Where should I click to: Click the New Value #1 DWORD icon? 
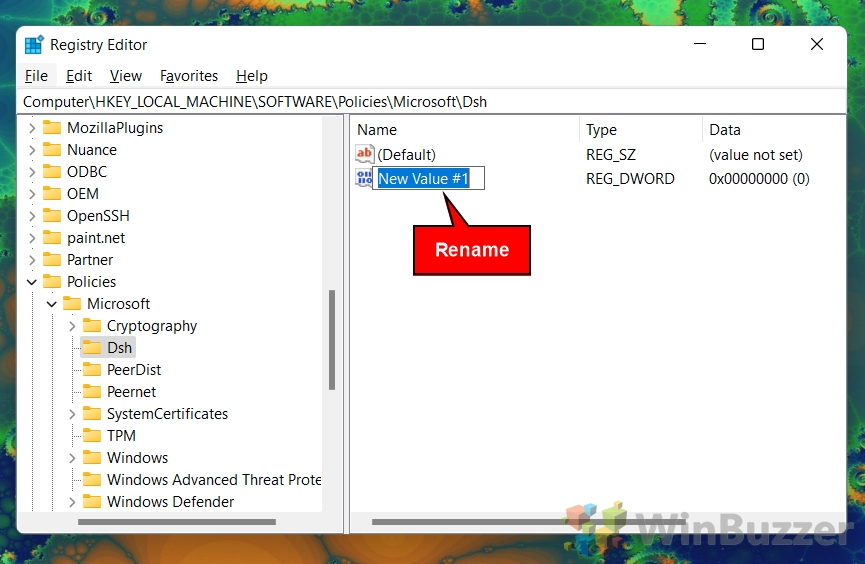coord(364,178)
